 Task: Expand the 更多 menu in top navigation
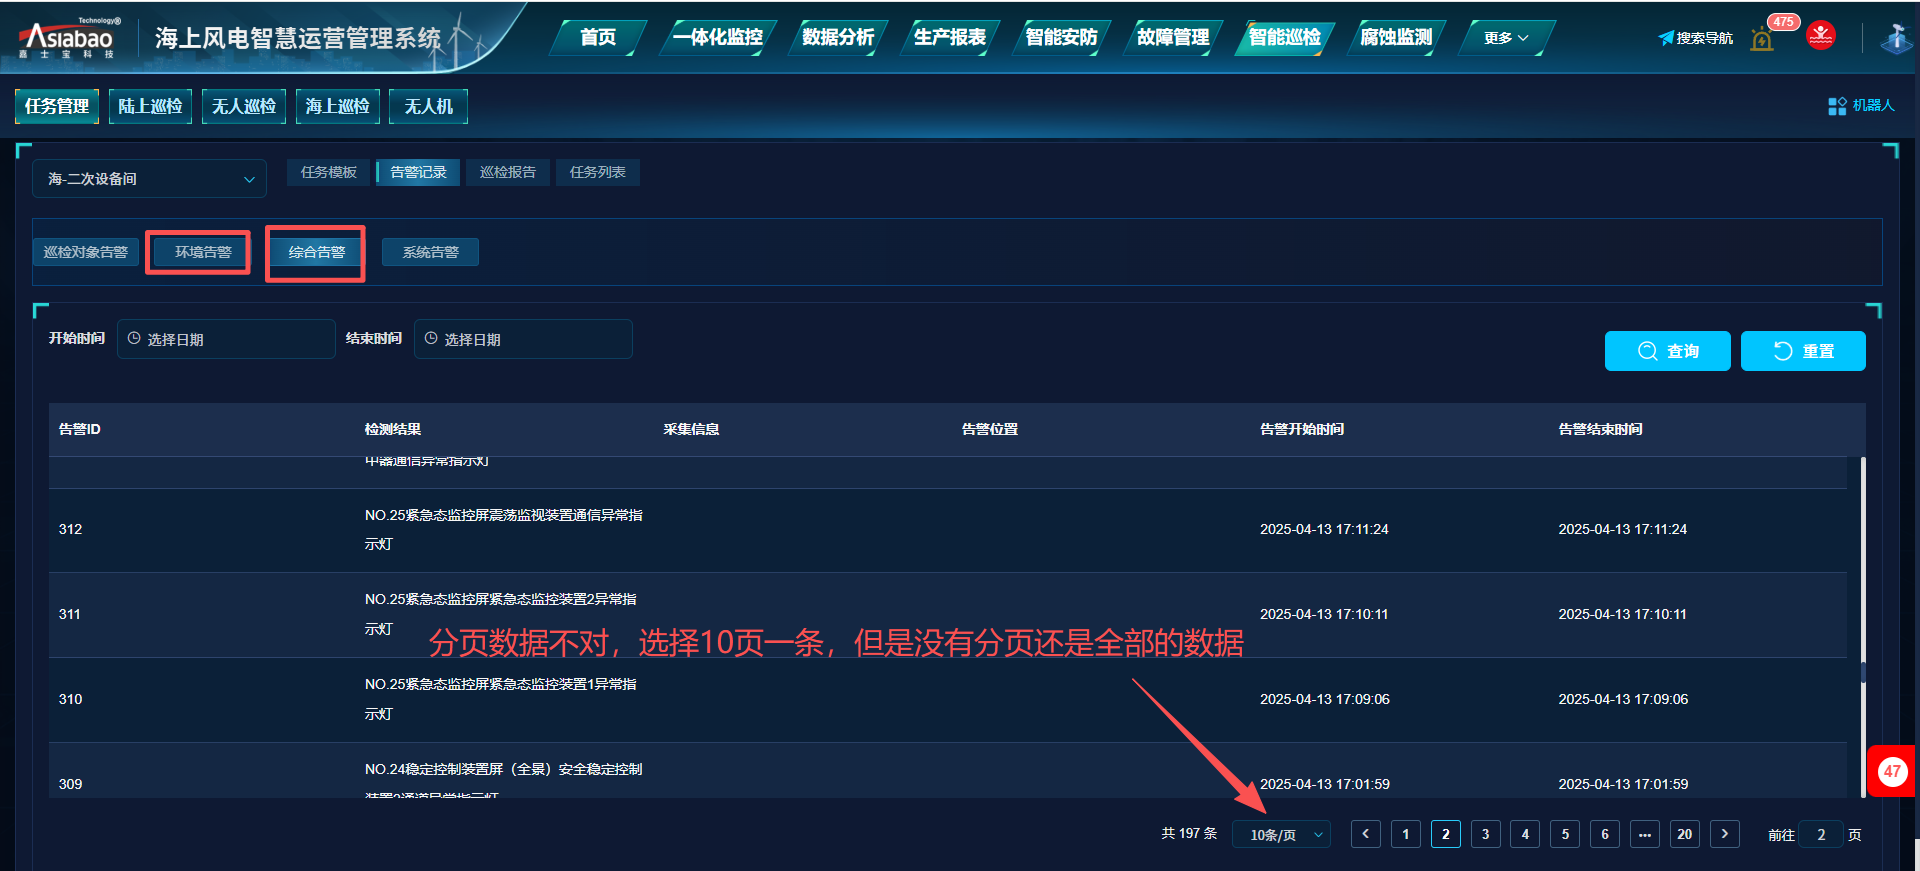pyautogui.click(x=1505, y=38)
